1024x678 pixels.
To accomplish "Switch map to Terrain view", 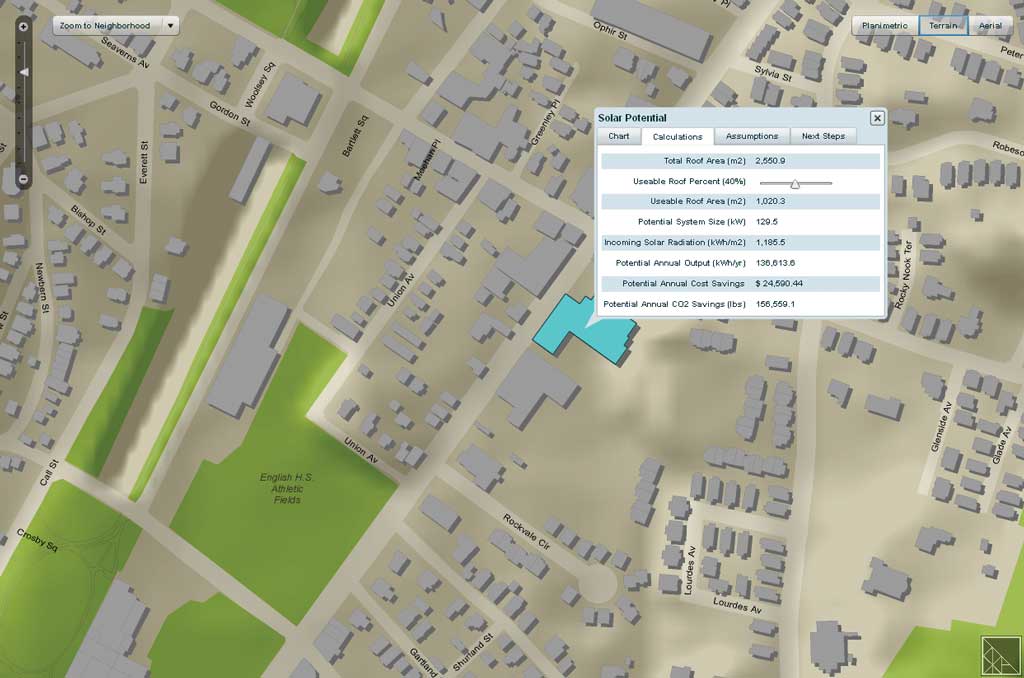I will pos(943,25).
